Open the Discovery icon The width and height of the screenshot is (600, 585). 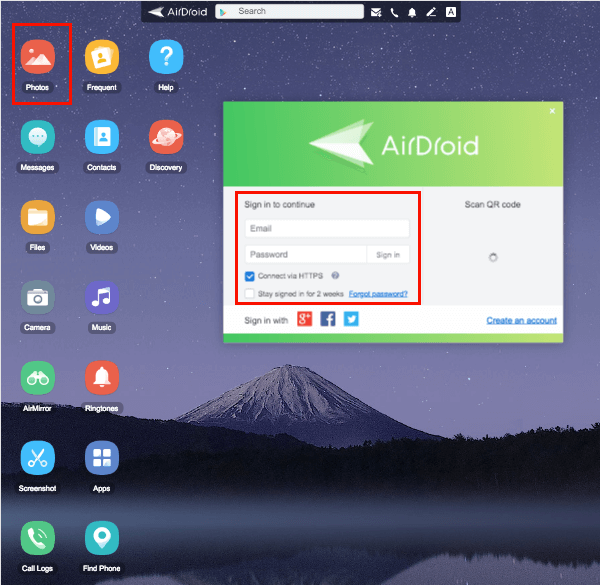click(x=166, y=137)
